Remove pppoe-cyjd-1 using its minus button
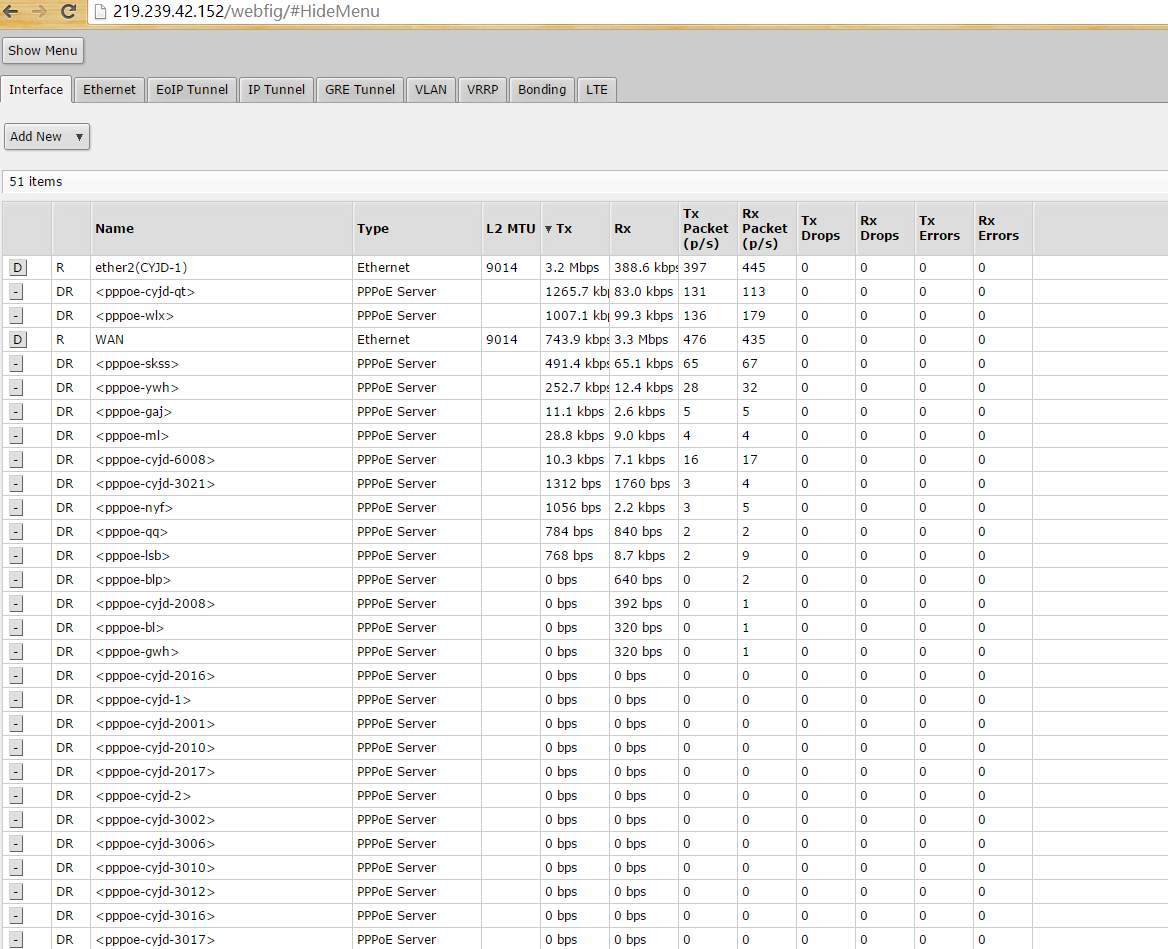Viewport: 1168px width, 949px height. tap(16, 700)
